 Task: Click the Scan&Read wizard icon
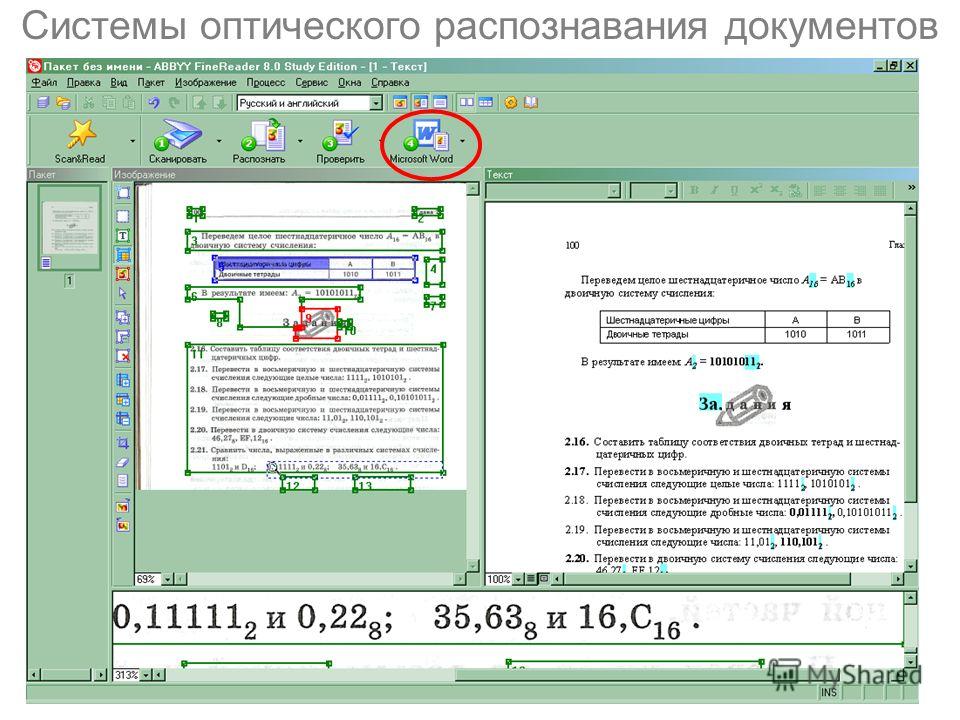[81, 134]
